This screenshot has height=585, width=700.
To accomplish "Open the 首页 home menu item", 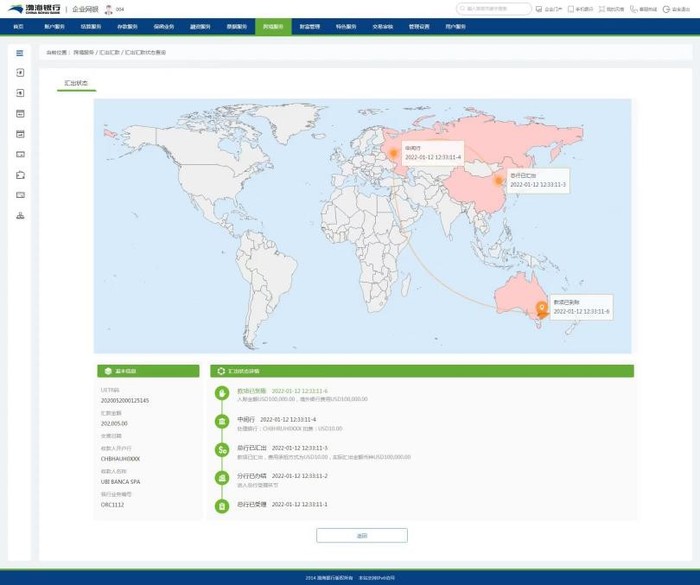I will 18,27.
